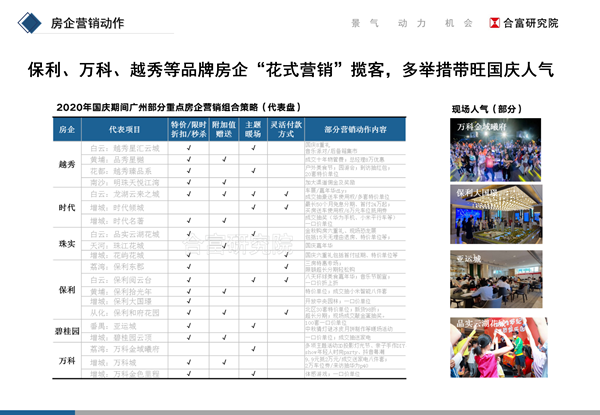600x415 pixels.
Task: Click the 天河：珠江花城 project cell
Action: pyautogui.click(x=125, y=246)
